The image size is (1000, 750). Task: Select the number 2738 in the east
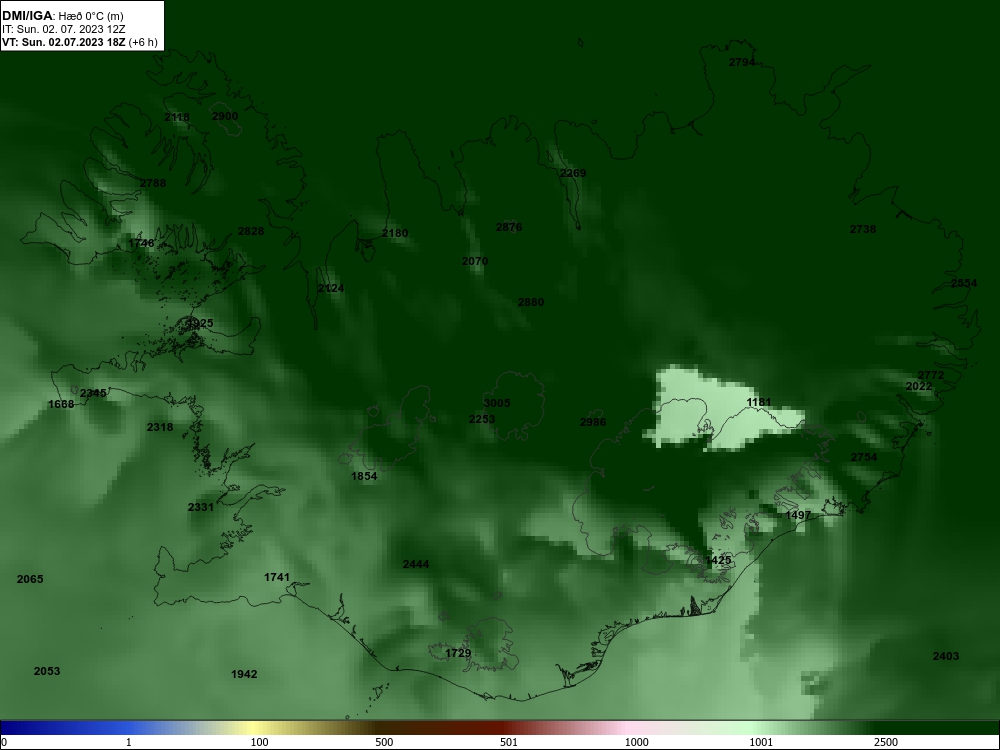point(863,229)
